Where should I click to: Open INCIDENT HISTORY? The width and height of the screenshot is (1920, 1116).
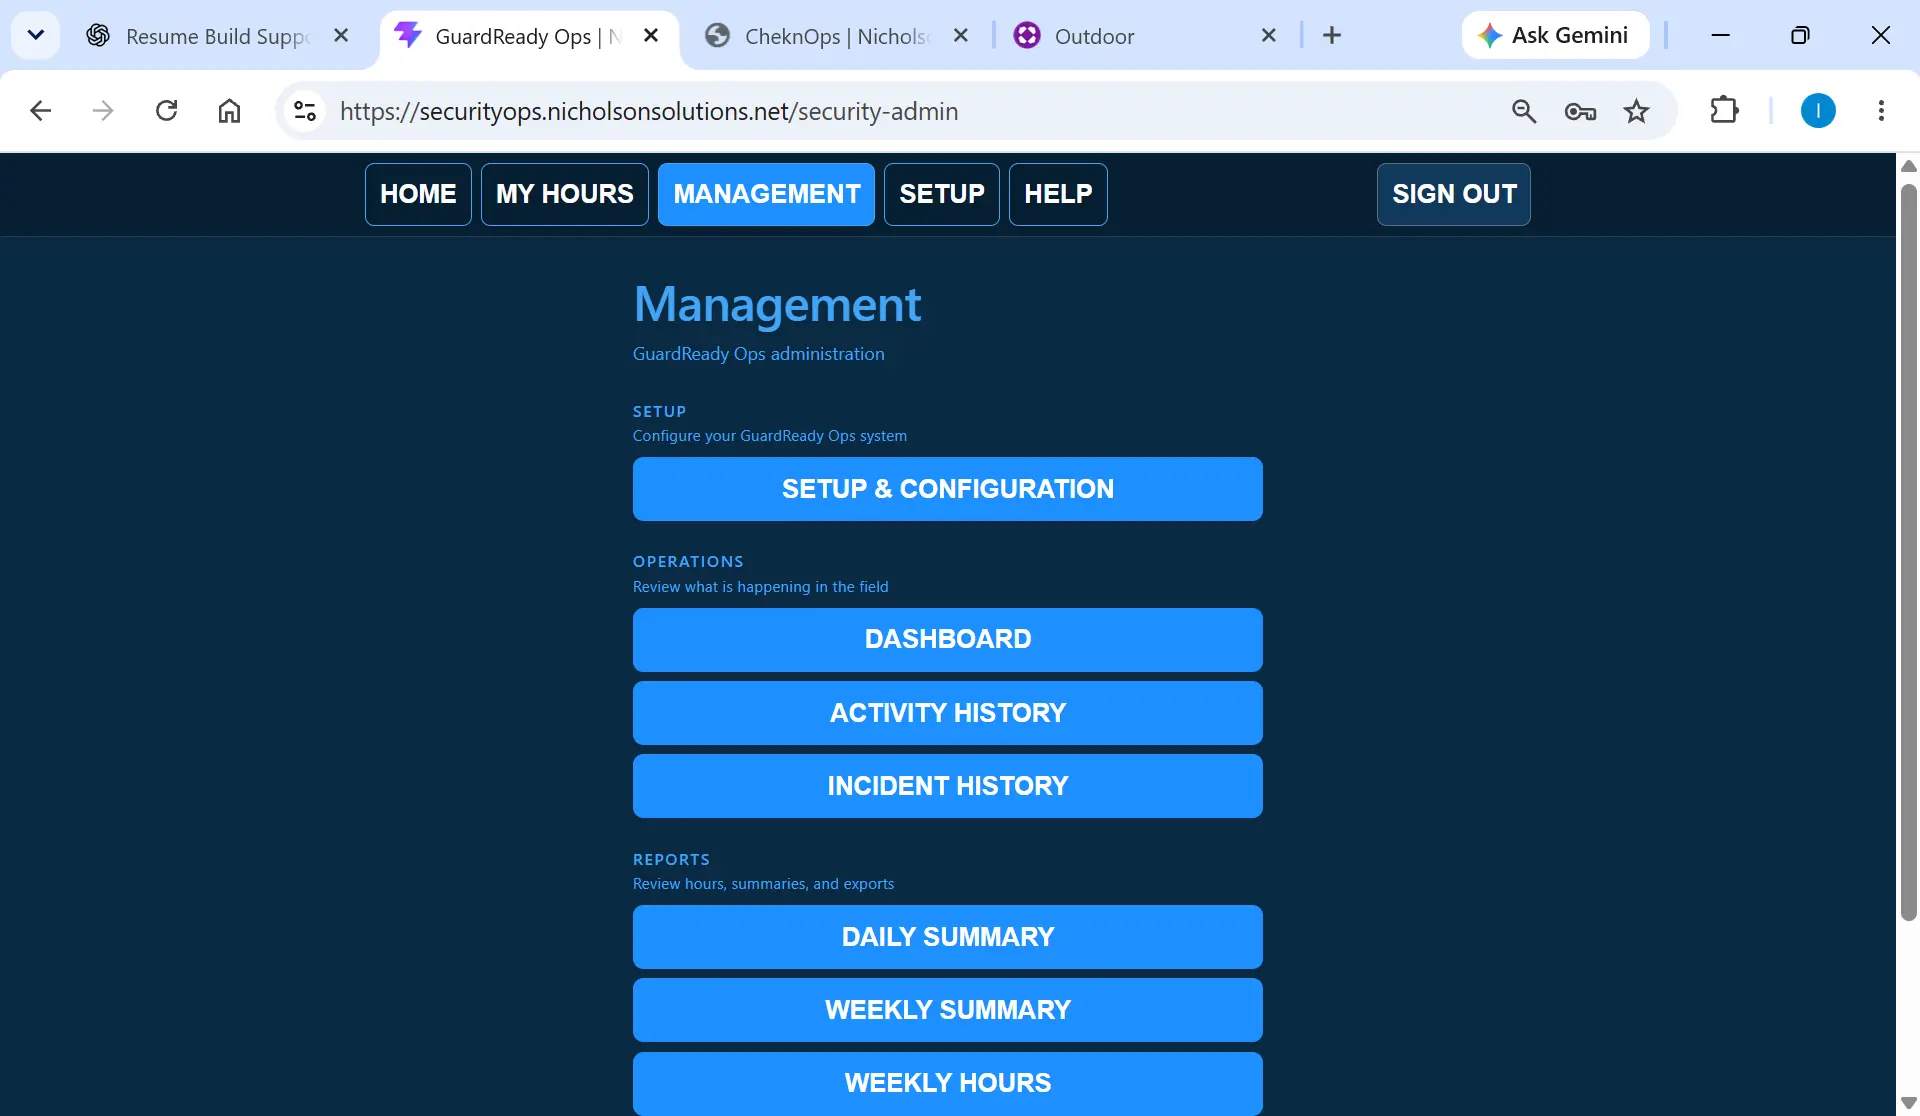948,786
